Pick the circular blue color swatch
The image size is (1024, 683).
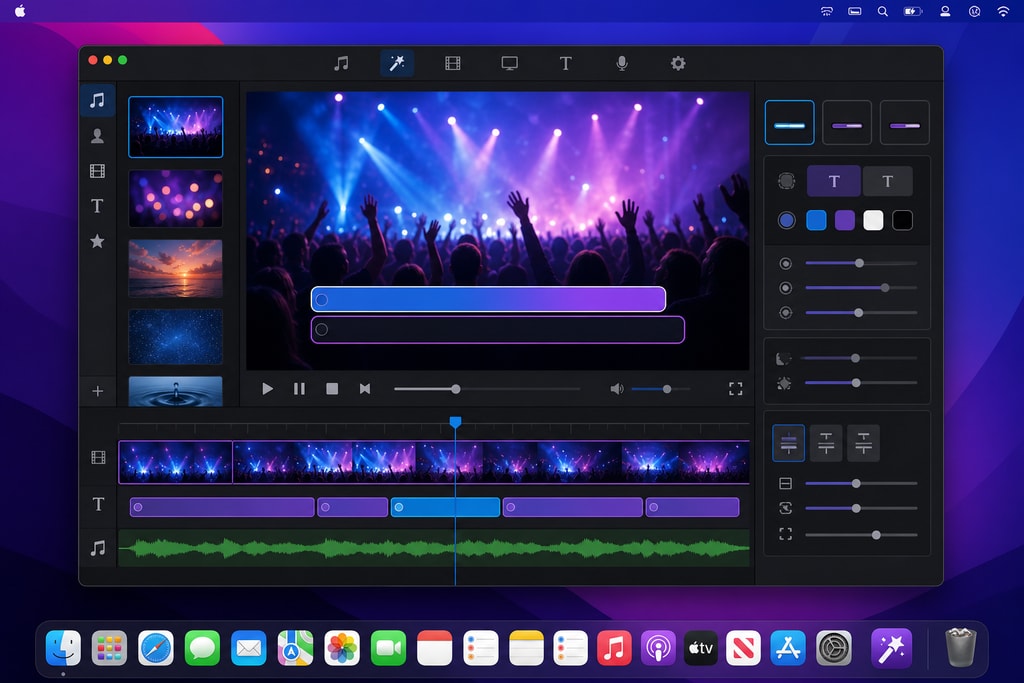click(x=786, y=221)
